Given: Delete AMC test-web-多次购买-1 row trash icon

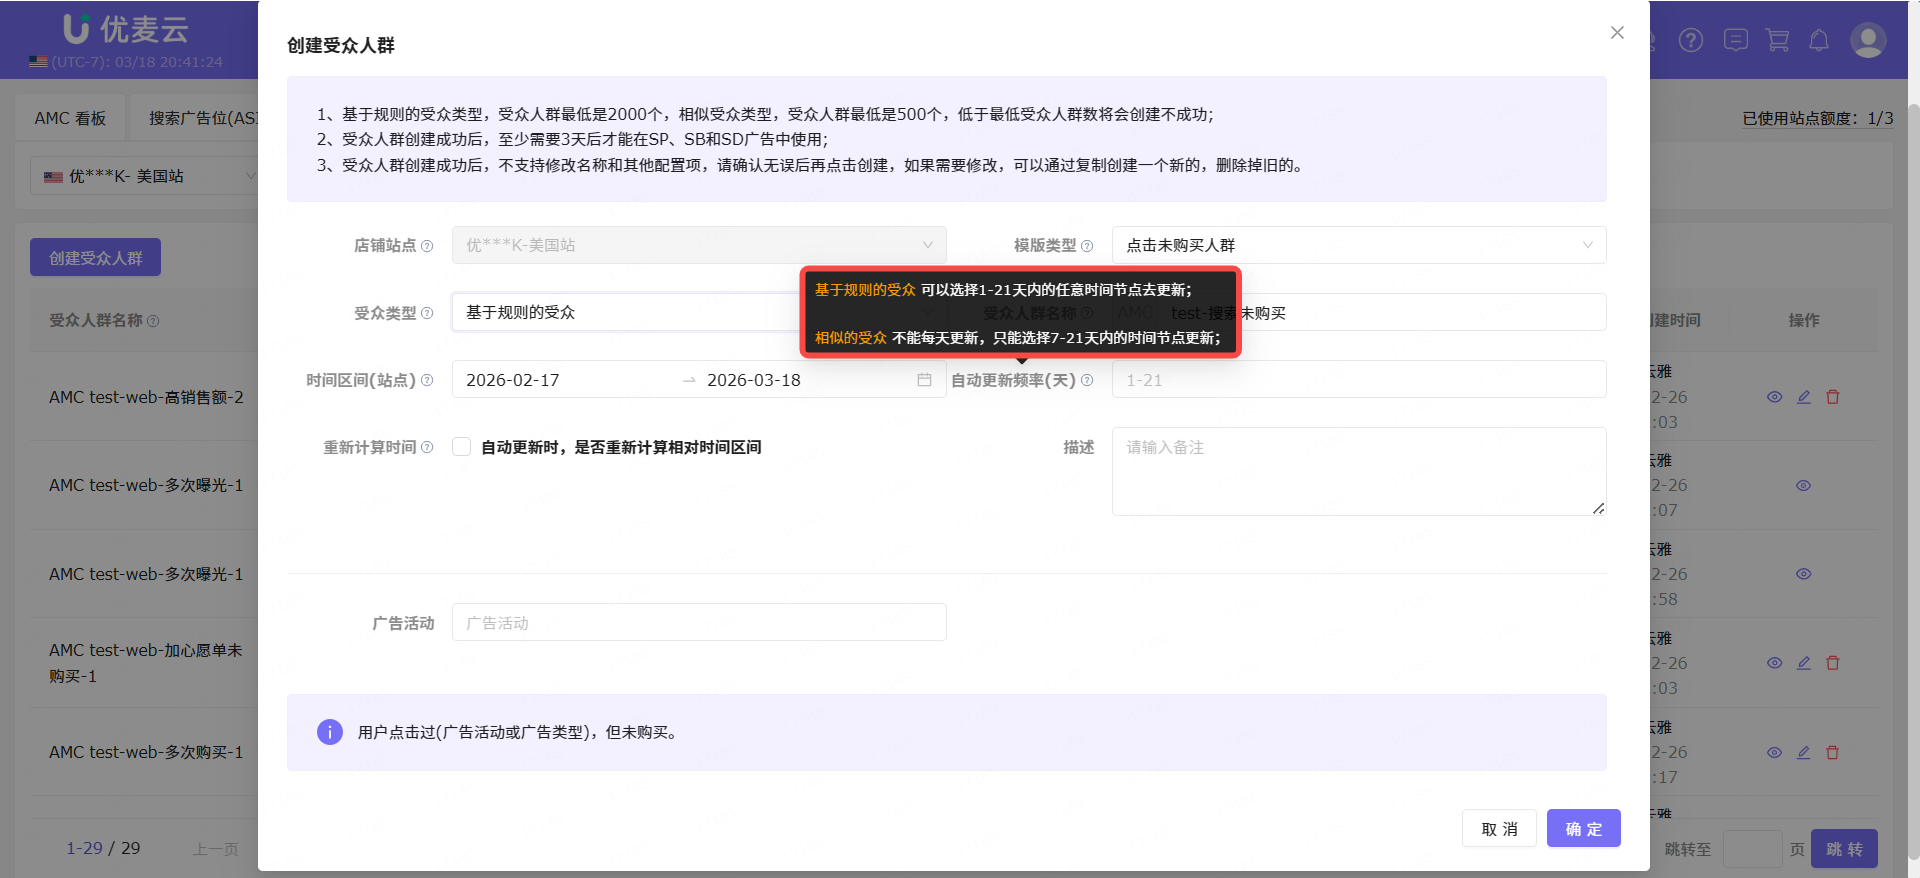Looking at the screenshot, I should click(x=1833, y=753).
